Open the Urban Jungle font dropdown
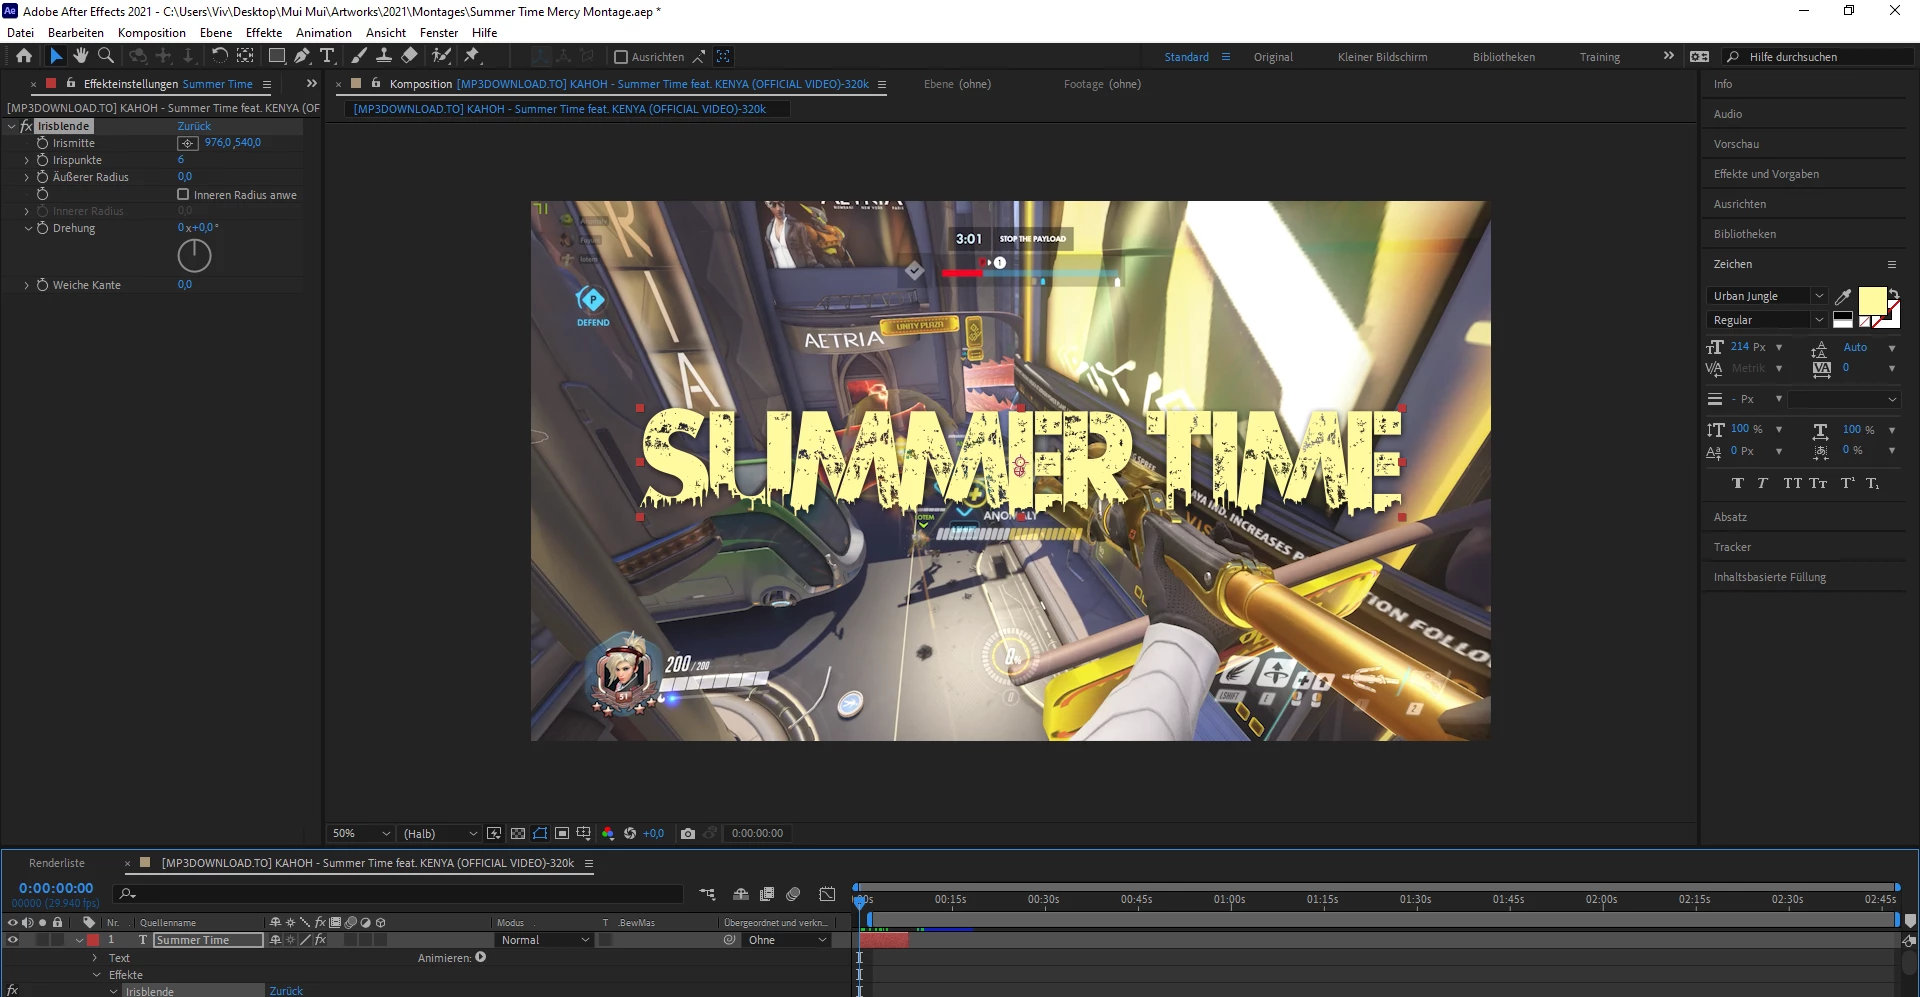 tap(1767, 296)
